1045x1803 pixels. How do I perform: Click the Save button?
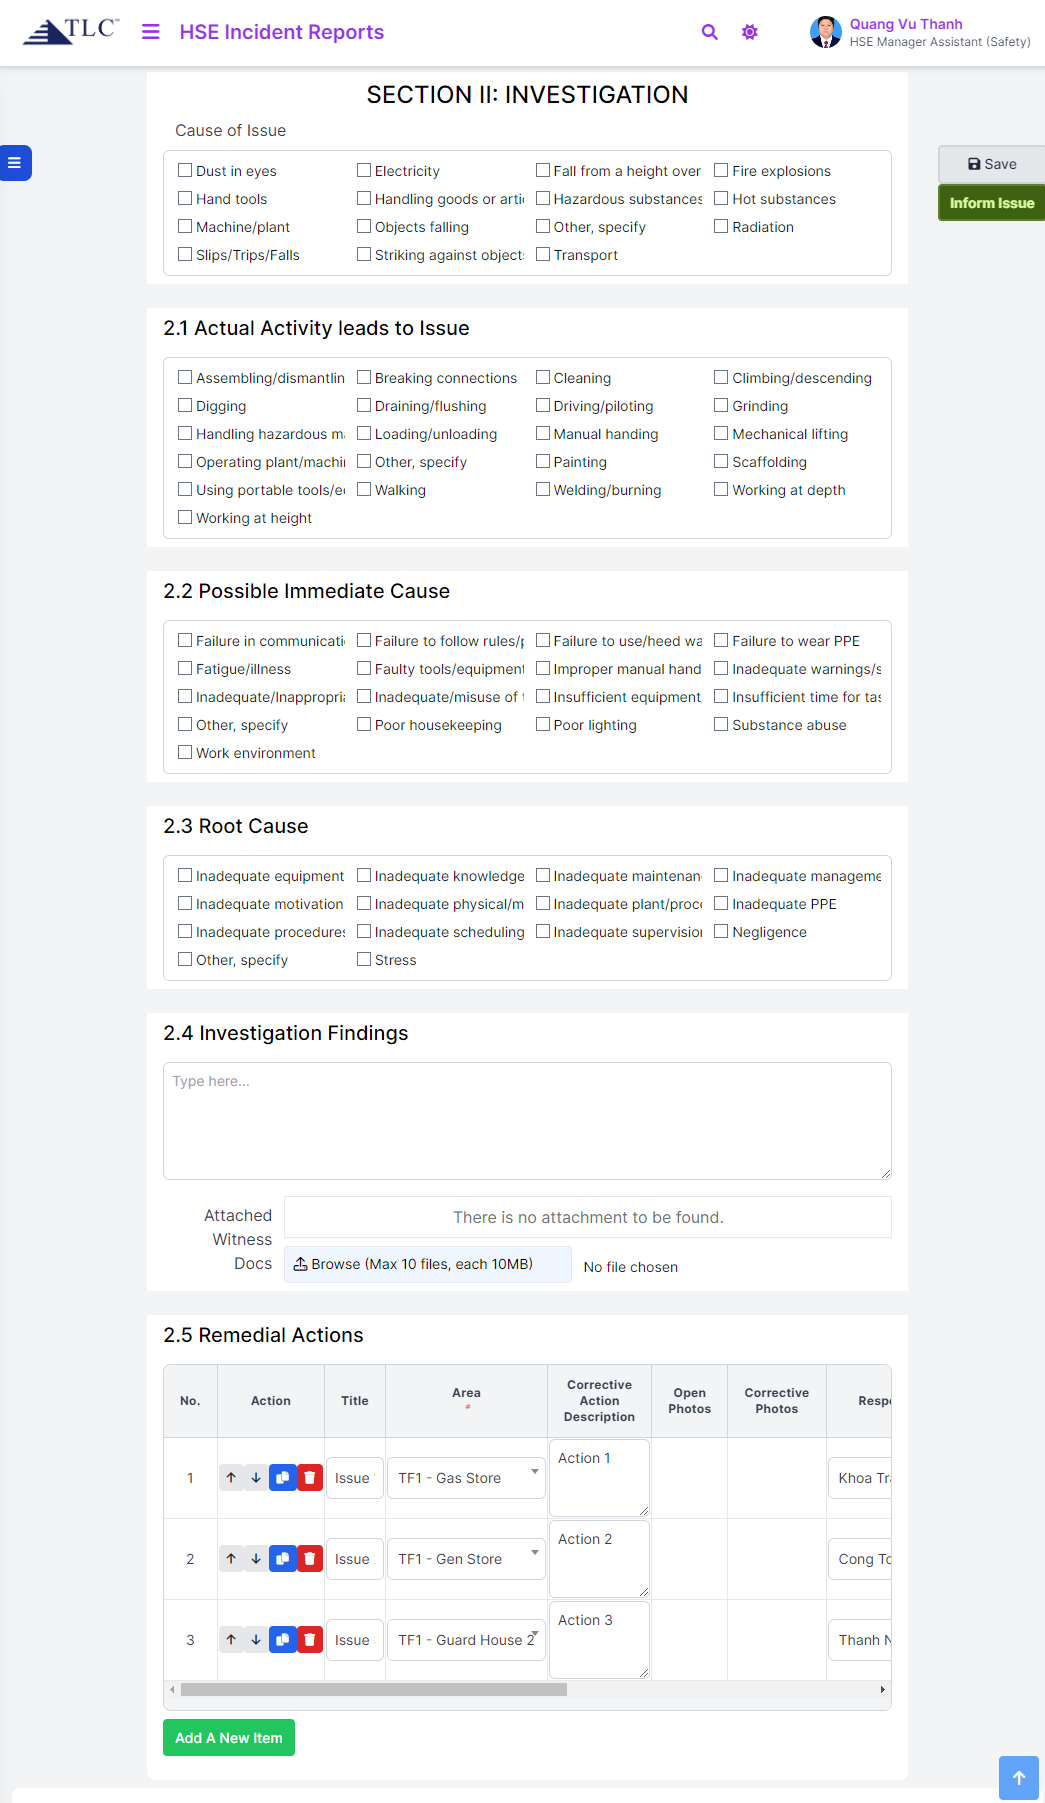992,164
